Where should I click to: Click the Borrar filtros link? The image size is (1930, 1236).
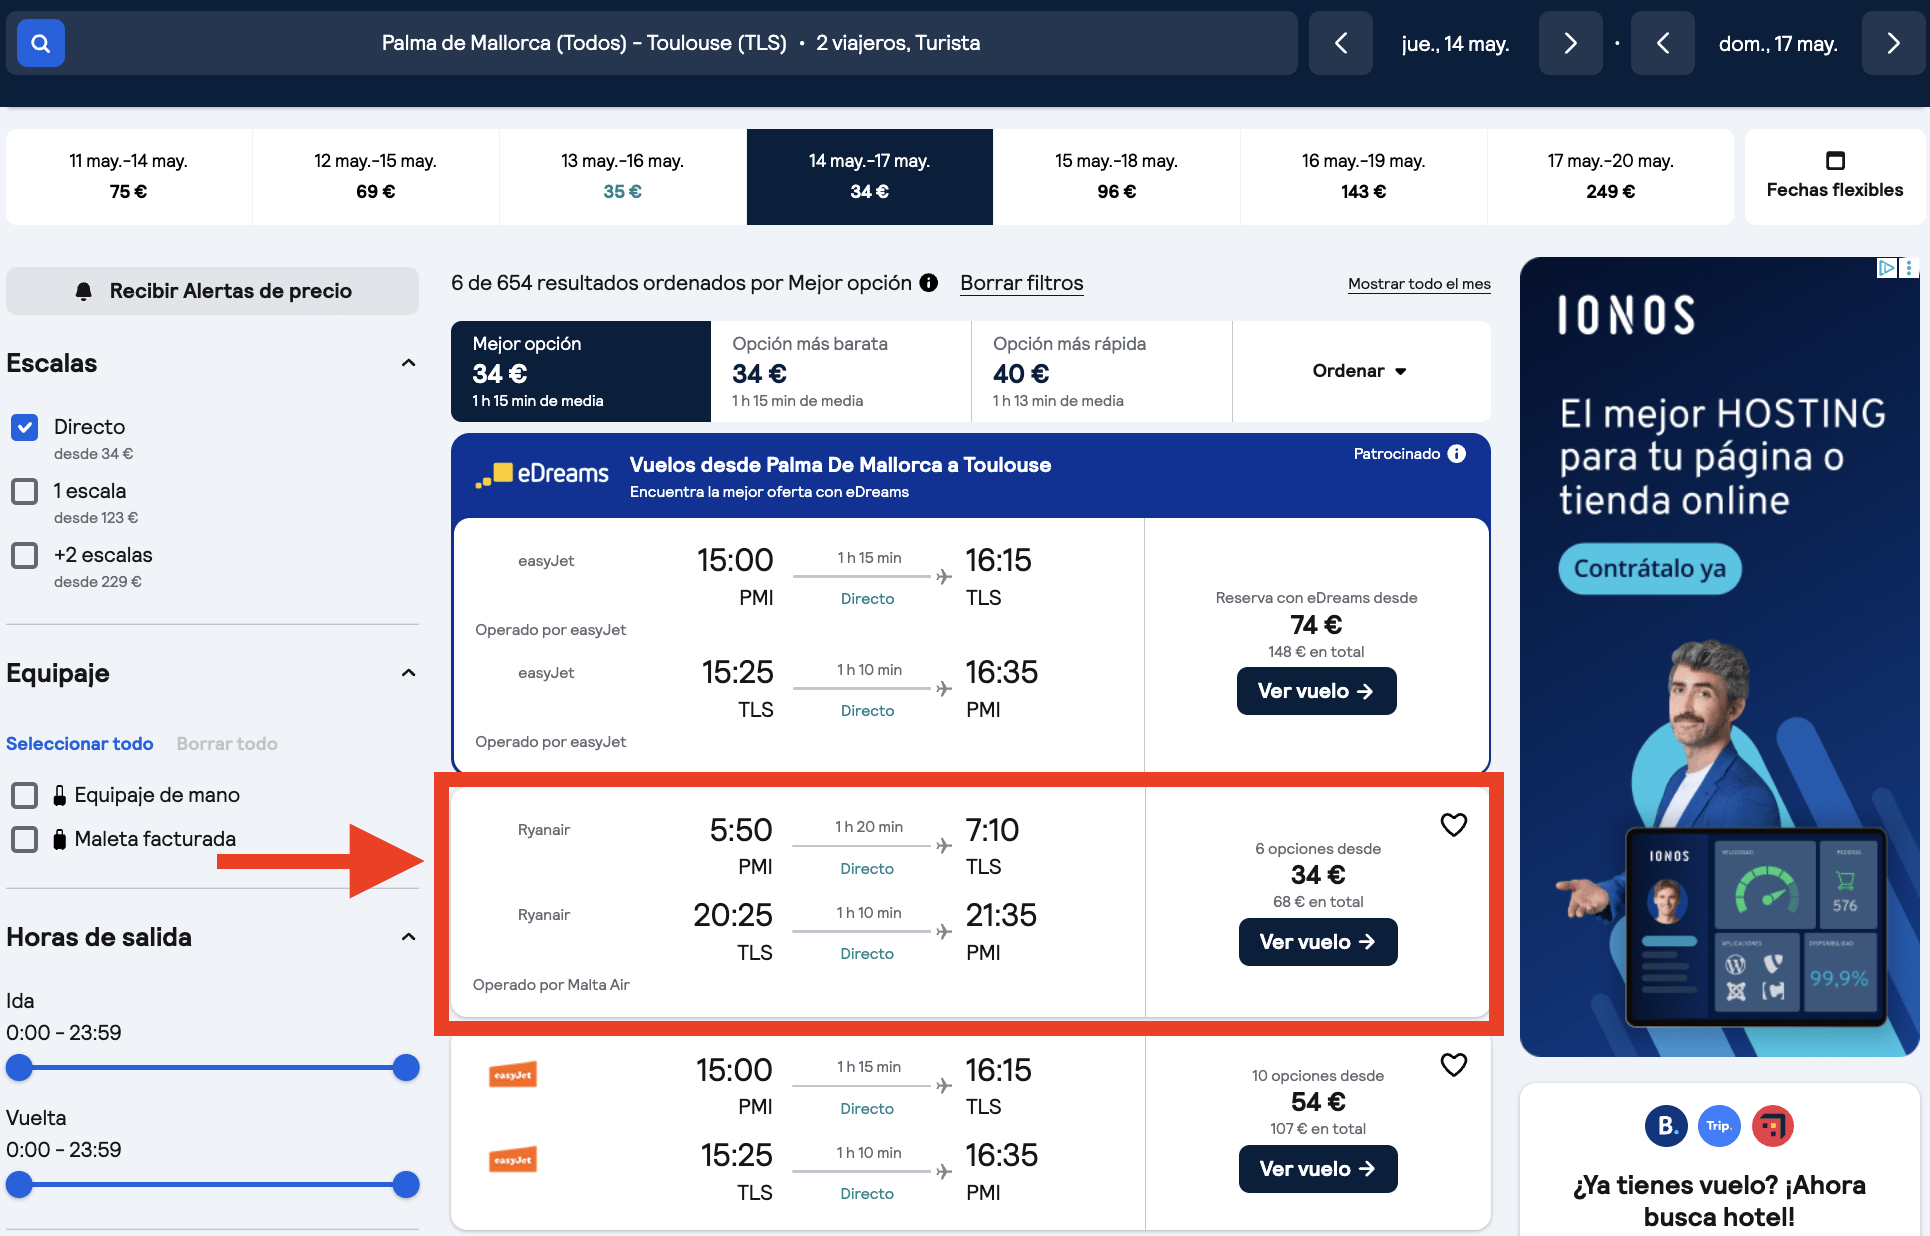(1021, 283)
